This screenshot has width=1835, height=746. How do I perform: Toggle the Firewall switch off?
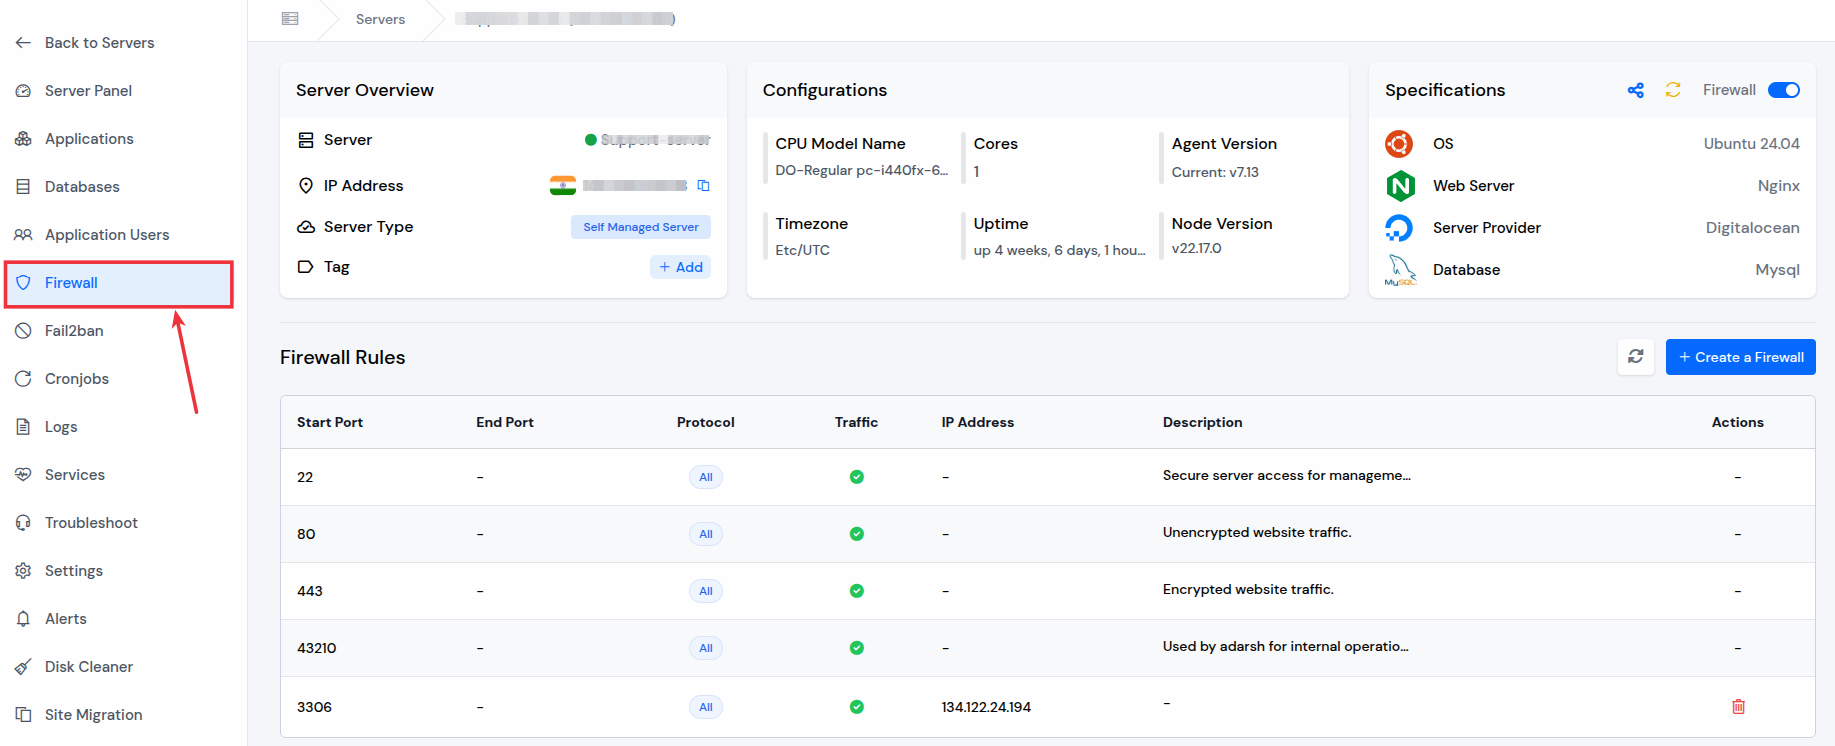point(1784,90)
